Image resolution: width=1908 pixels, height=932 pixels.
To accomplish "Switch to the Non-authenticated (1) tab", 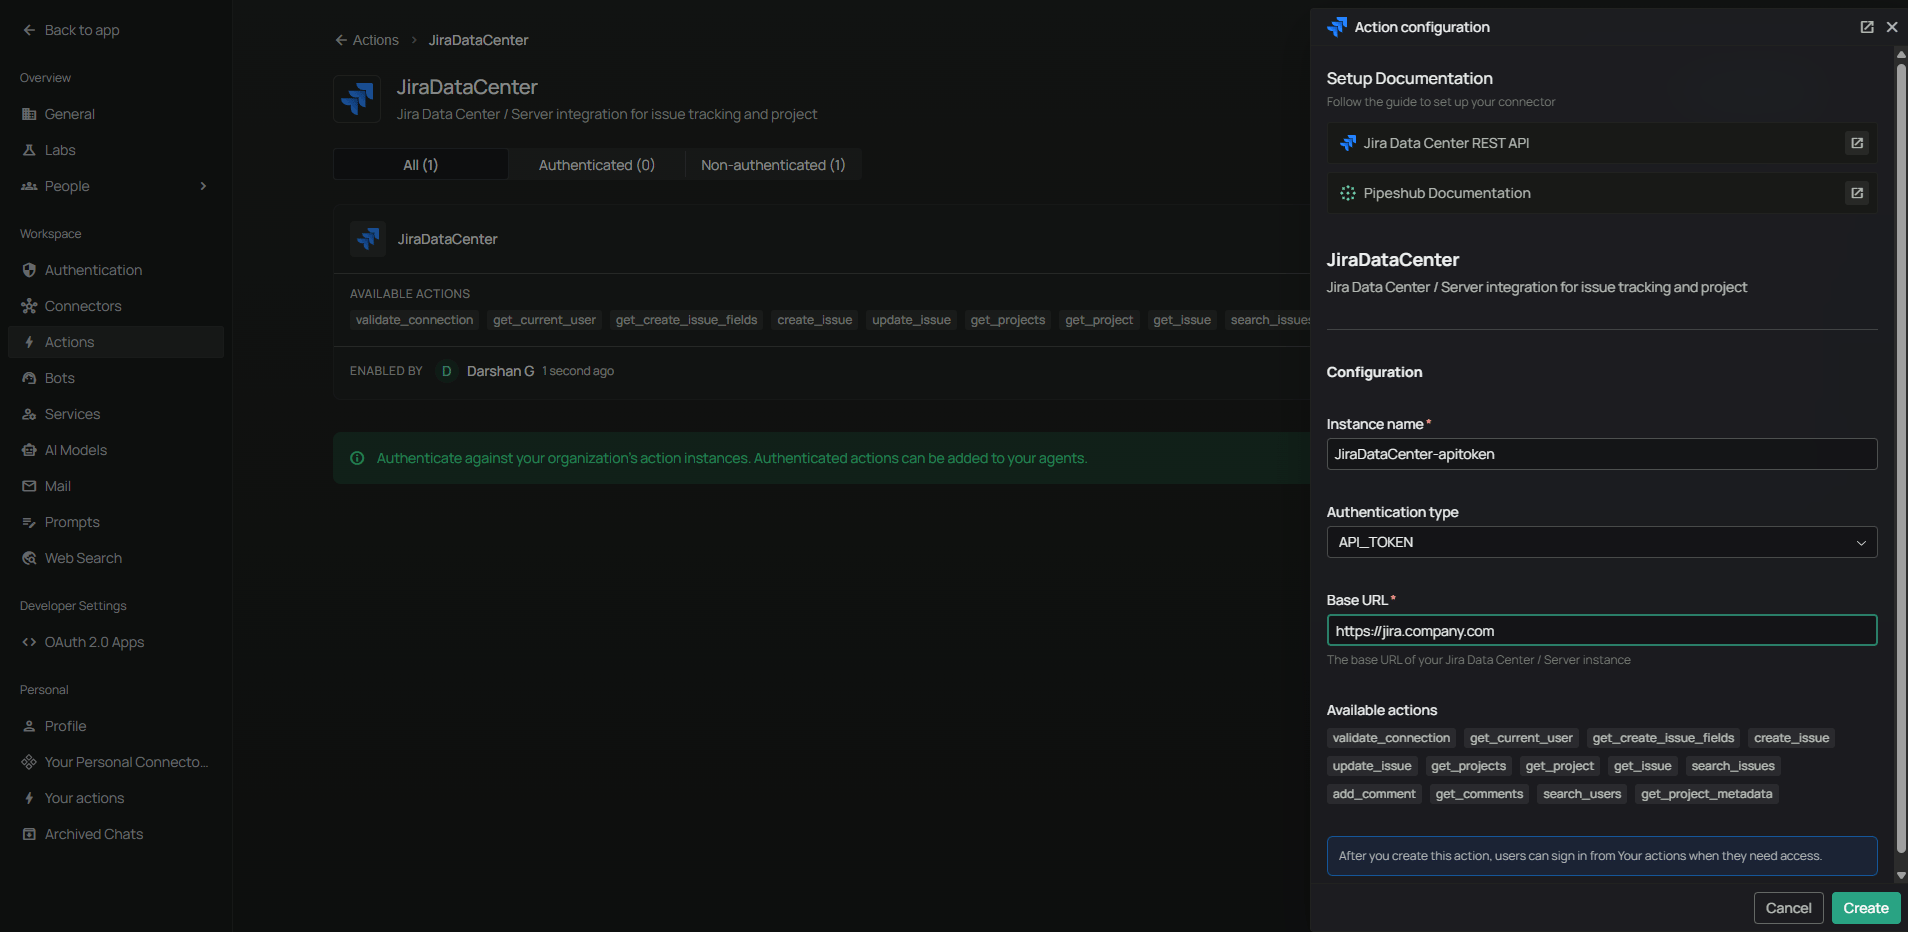I will tap(773, 165).
